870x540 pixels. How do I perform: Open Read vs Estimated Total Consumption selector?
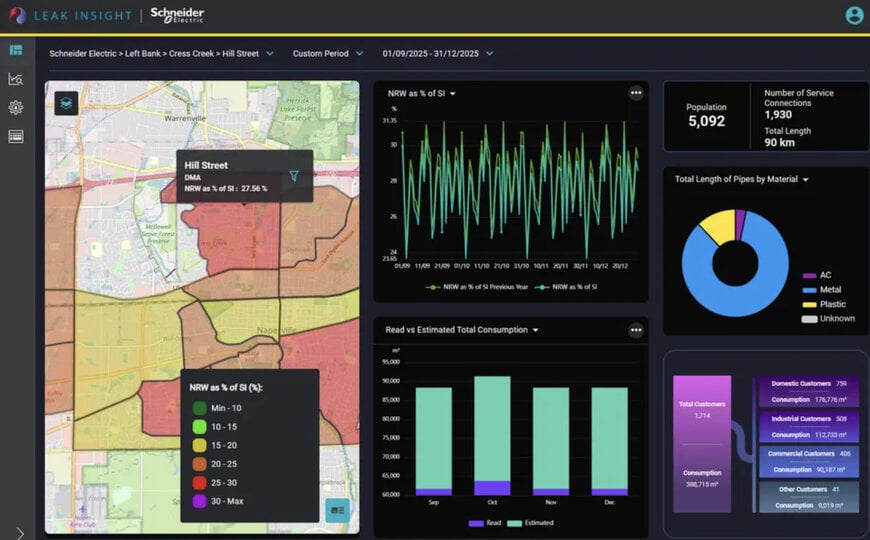(462, 330)
